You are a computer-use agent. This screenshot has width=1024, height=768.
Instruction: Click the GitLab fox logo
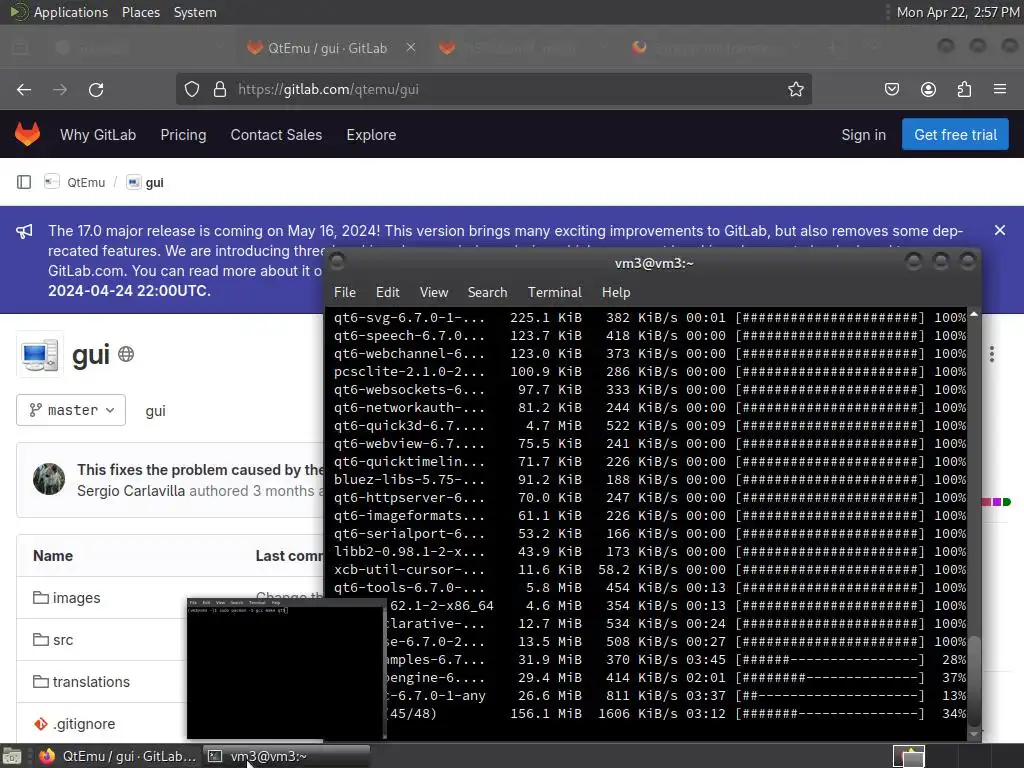tap(27, 134)
